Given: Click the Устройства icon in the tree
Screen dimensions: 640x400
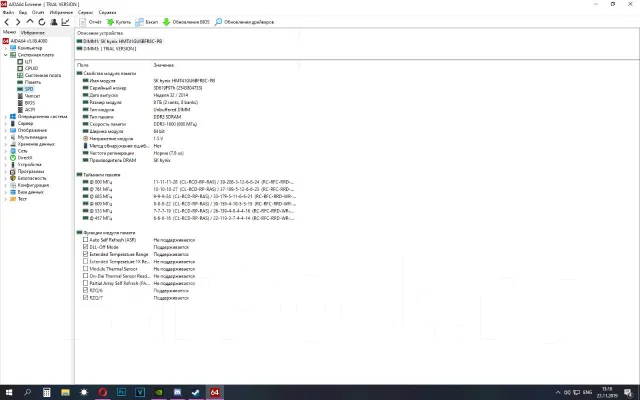Looking at the screenshot, I should tap(13, 164).
